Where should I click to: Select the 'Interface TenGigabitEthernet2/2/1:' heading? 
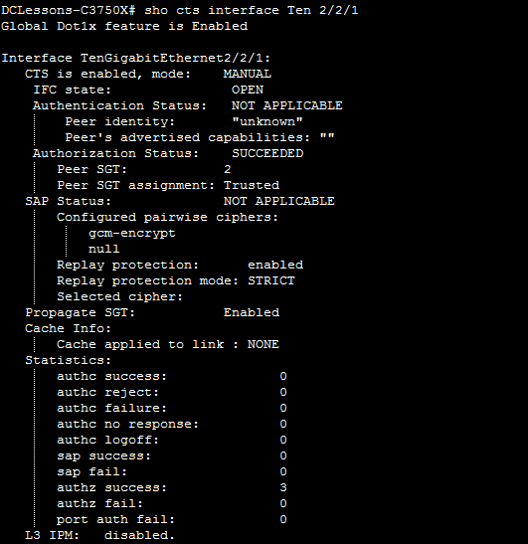(136, 58)
